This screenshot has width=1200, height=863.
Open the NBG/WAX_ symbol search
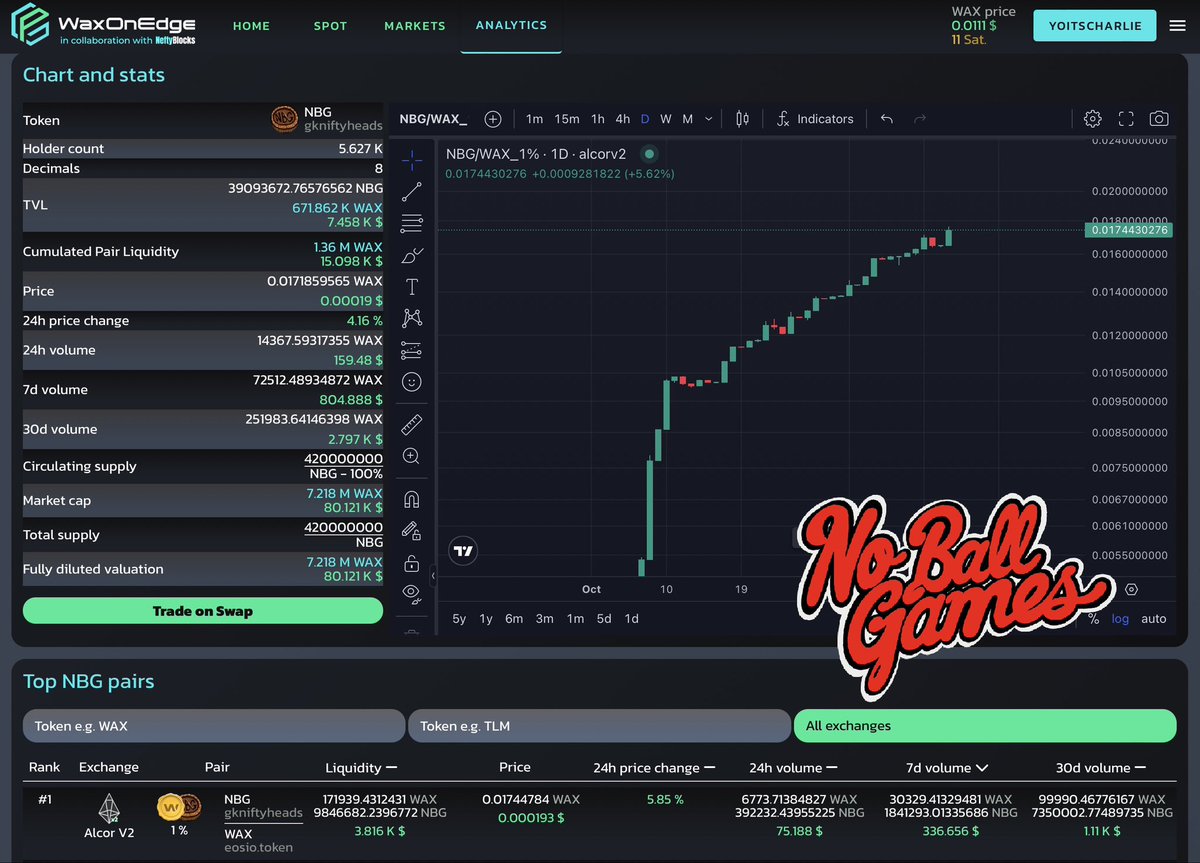coord(433,119)
